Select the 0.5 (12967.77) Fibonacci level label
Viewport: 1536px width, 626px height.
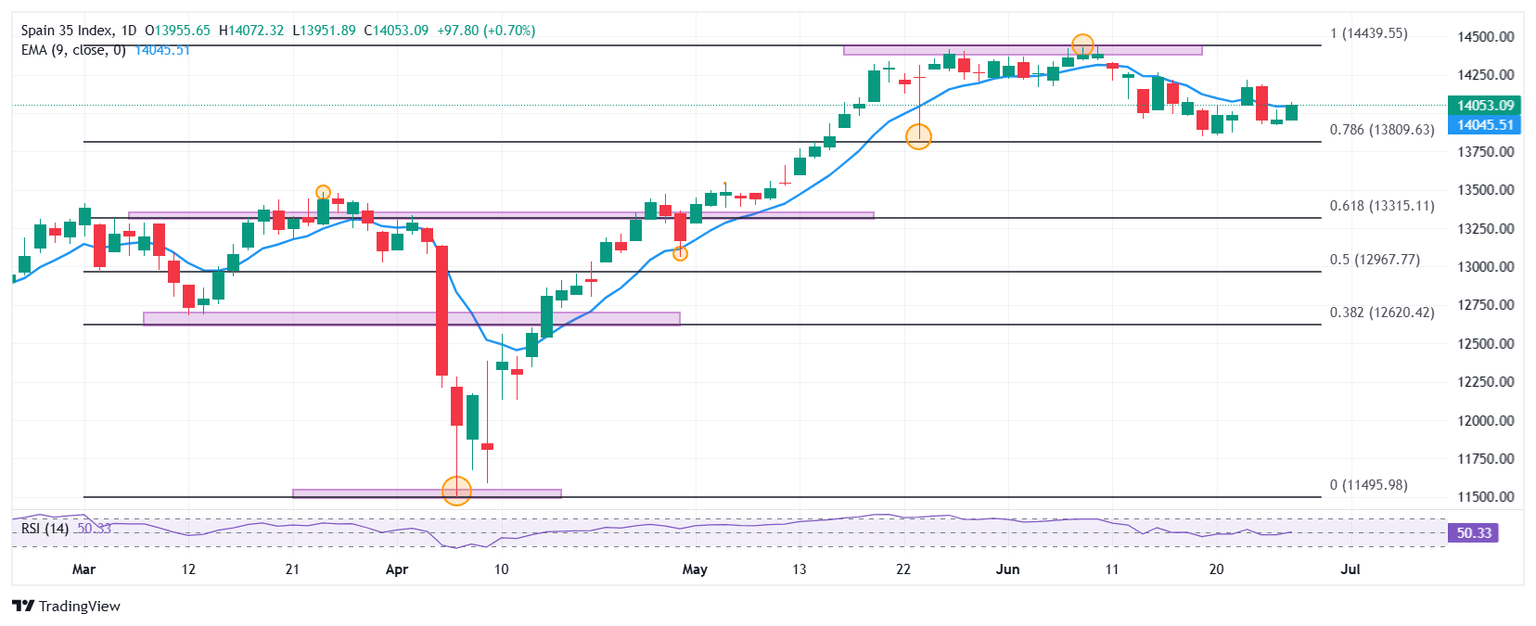pos(1377,260)
